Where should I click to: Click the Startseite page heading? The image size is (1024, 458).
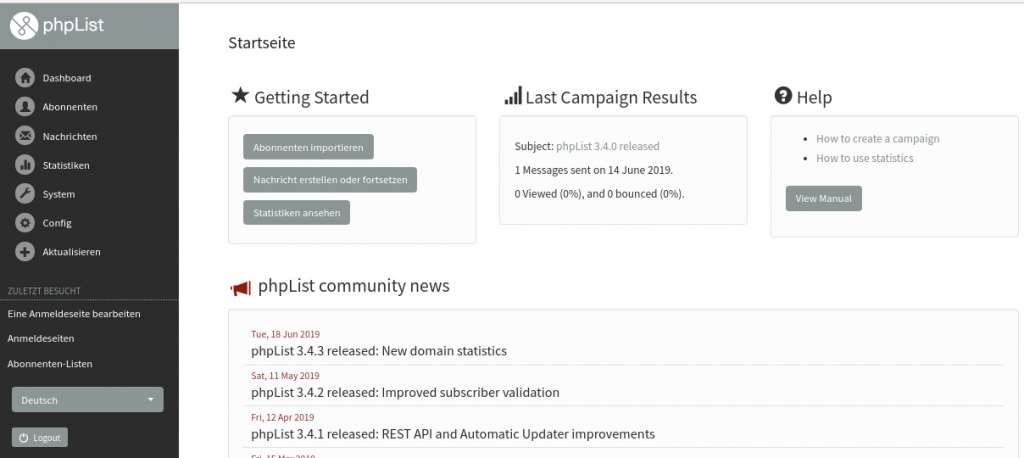(262, 43)
